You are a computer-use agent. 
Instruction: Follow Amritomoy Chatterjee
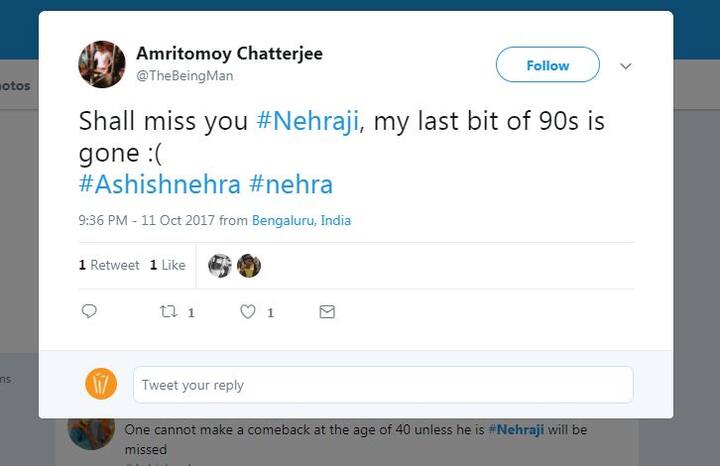pos(548,65)
